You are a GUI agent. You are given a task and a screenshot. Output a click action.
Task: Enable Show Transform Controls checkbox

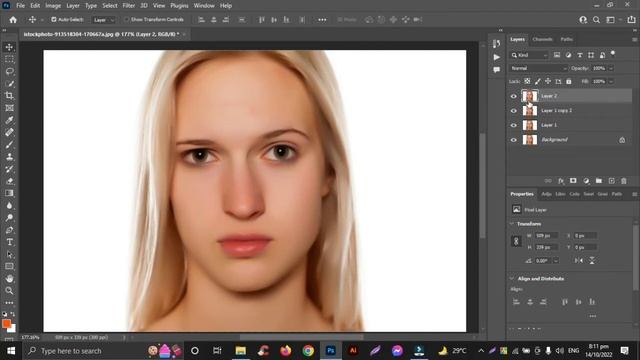point(126,19)
